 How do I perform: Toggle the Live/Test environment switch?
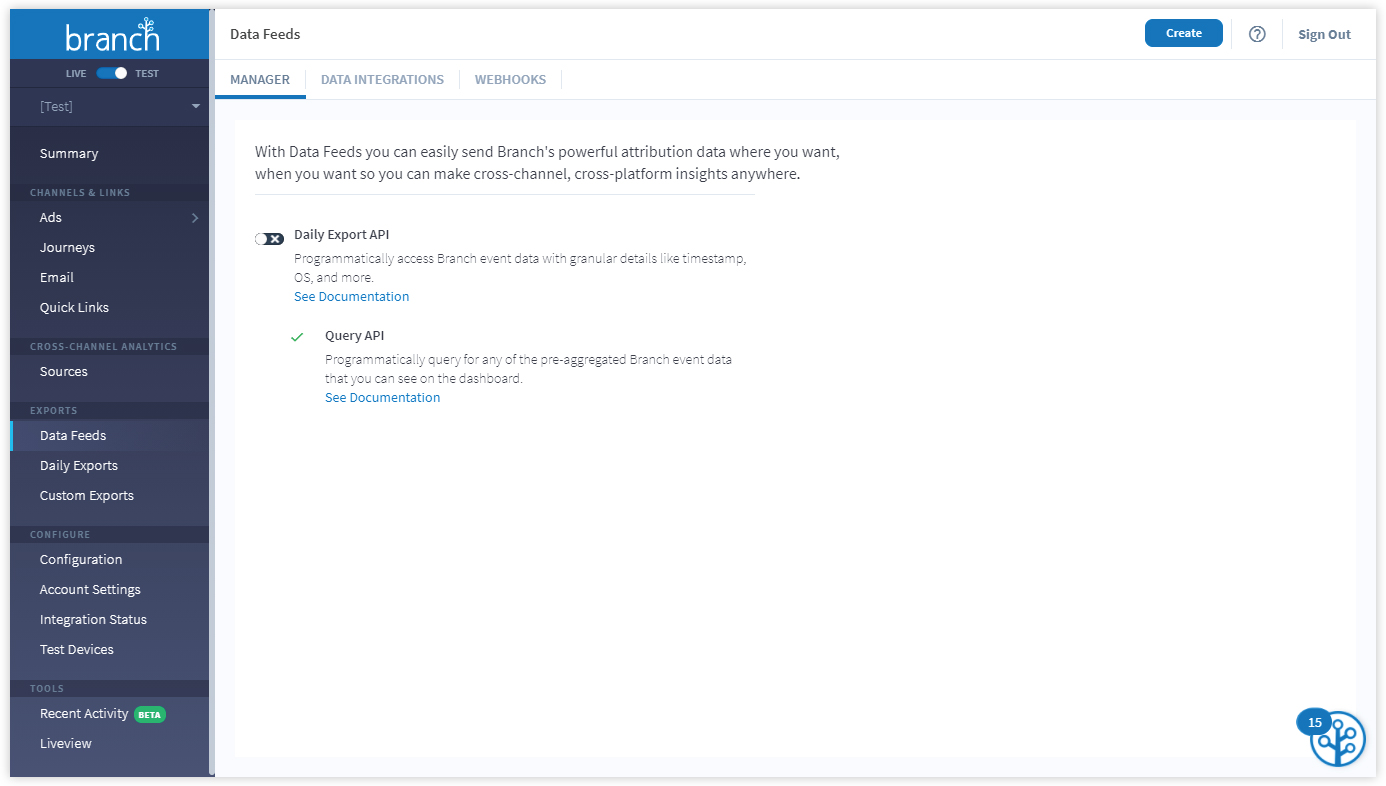112,73
